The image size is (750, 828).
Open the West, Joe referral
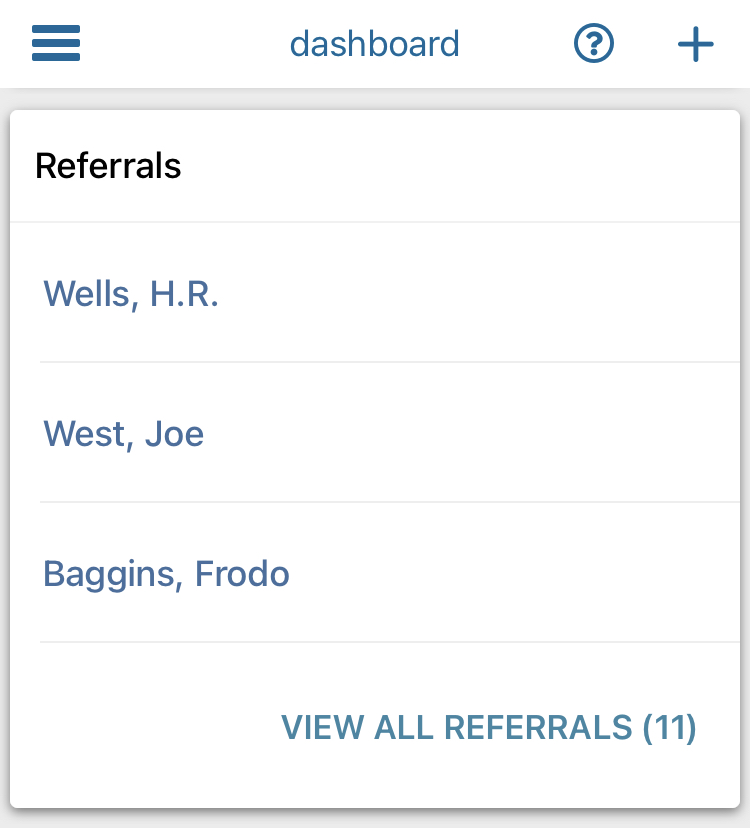[124, 434]
